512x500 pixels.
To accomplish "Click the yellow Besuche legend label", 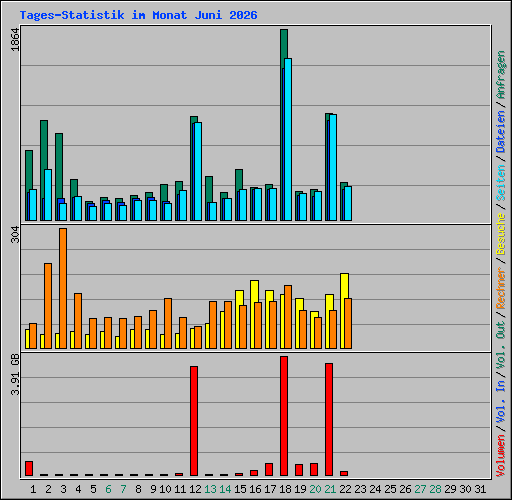I will pyautogui.click(x=501, y=234).
